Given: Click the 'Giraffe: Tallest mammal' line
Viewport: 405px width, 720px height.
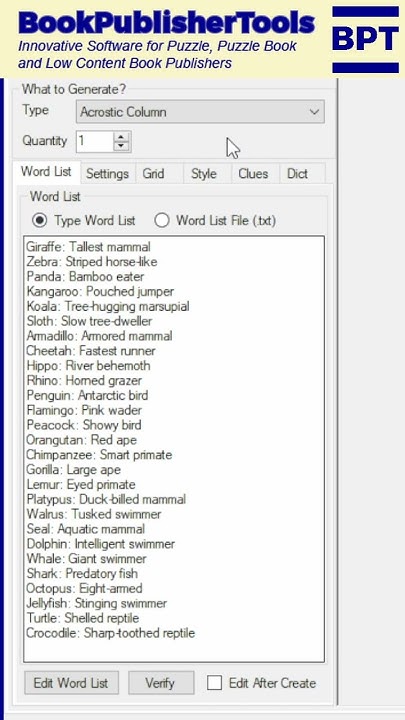Looking at the screenshot, I should (x=88, y=247).
